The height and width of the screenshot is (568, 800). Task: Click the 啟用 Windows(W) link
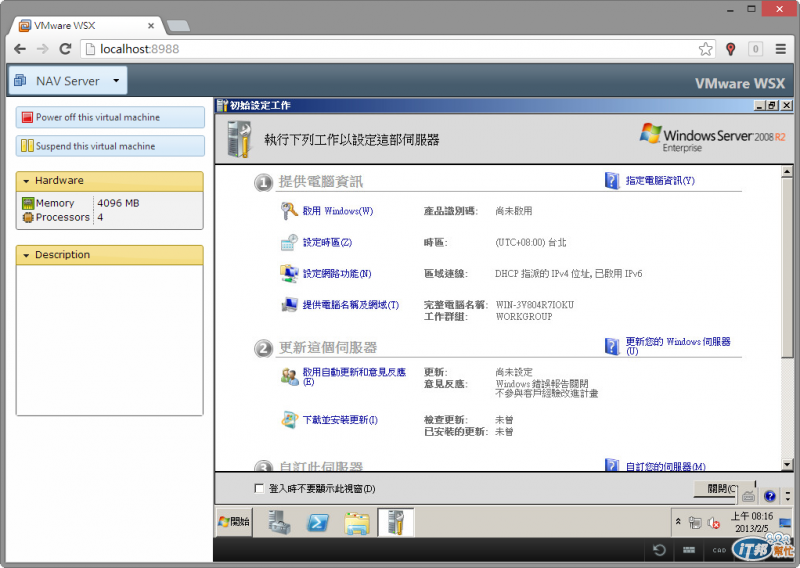[338, 211]
